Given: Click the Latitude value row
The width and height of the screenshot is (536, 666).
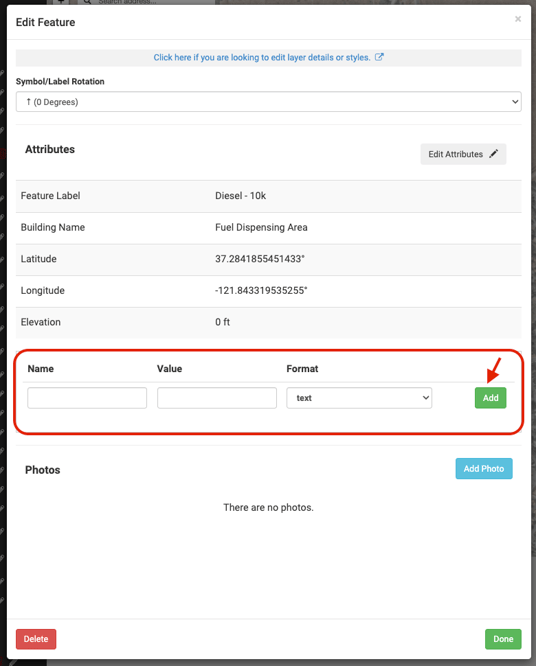Looking at the screenshot, I should click(268, 259).
